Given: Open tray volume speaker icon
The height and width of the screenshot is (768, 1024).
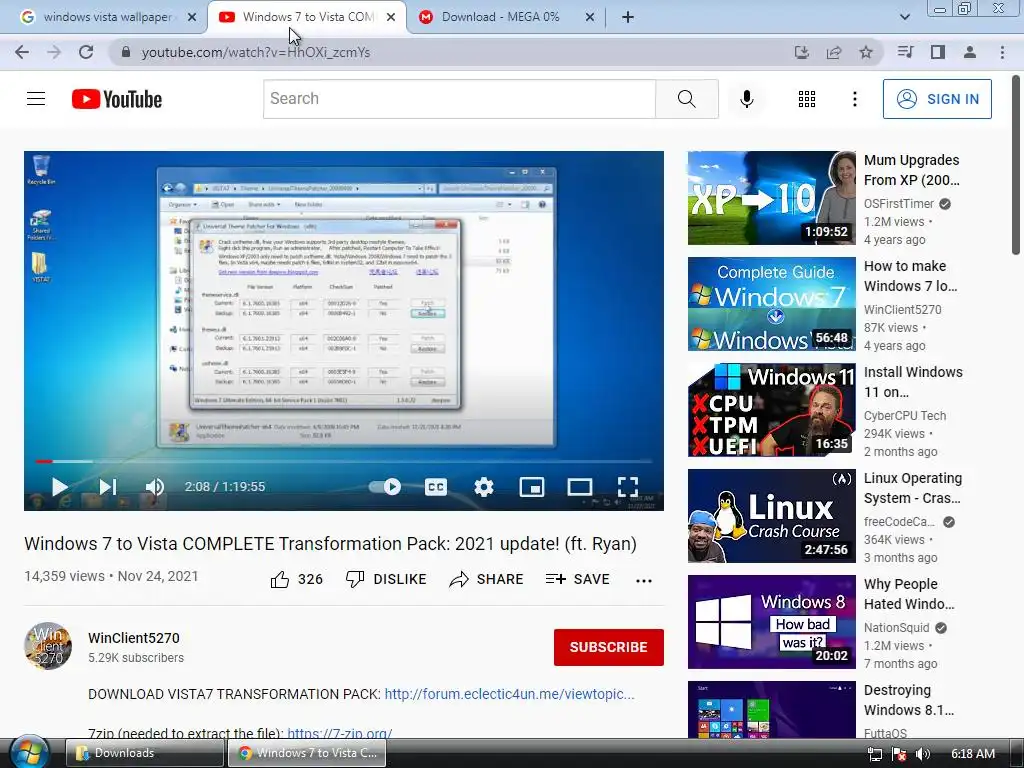Looking at the screenshot, I should tap(923, 754).
